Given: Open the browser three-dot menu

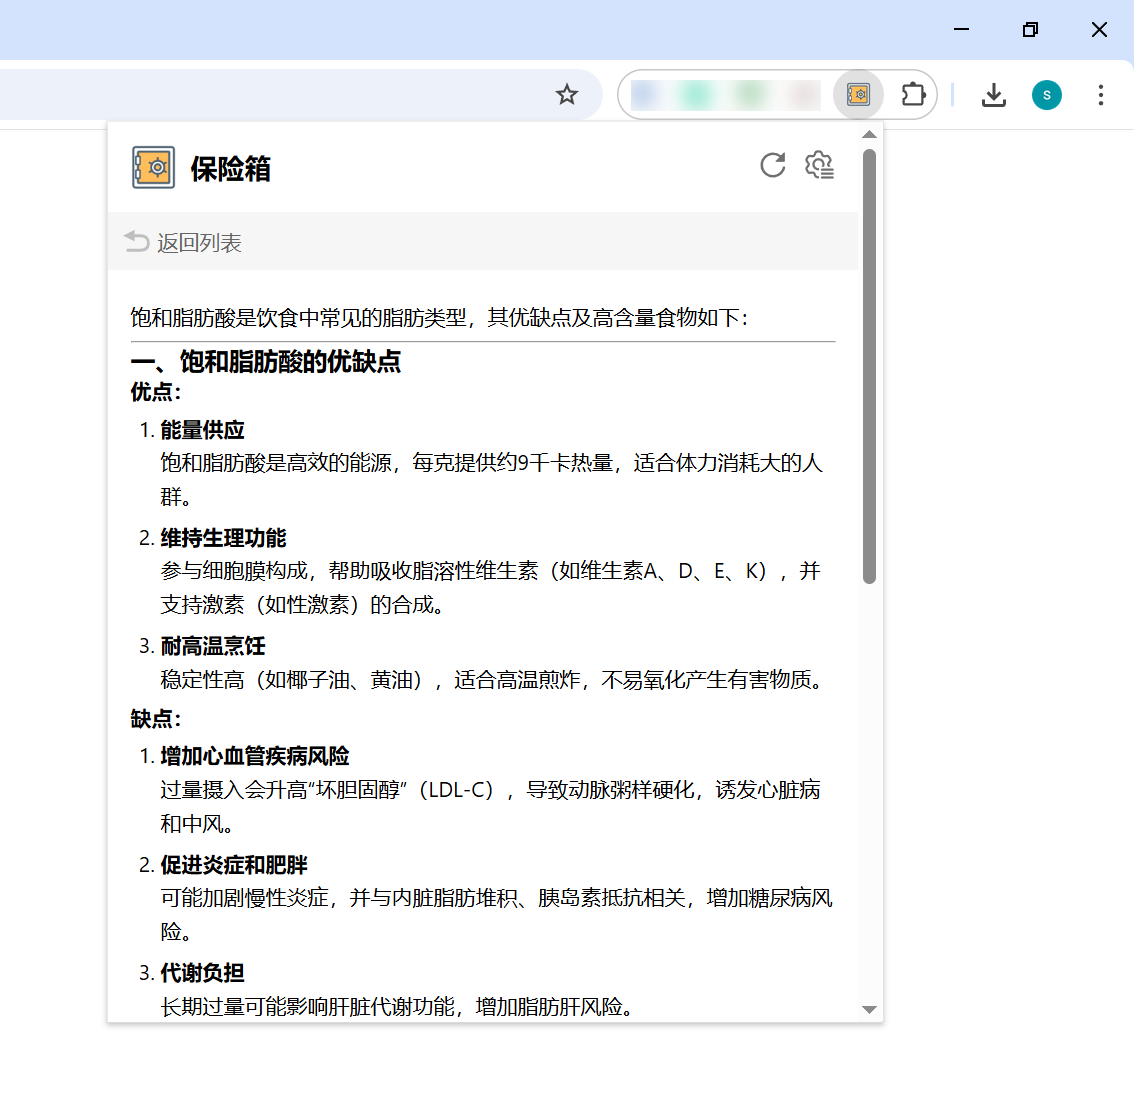Looking at the screenshot, I should coord(1101,95).
